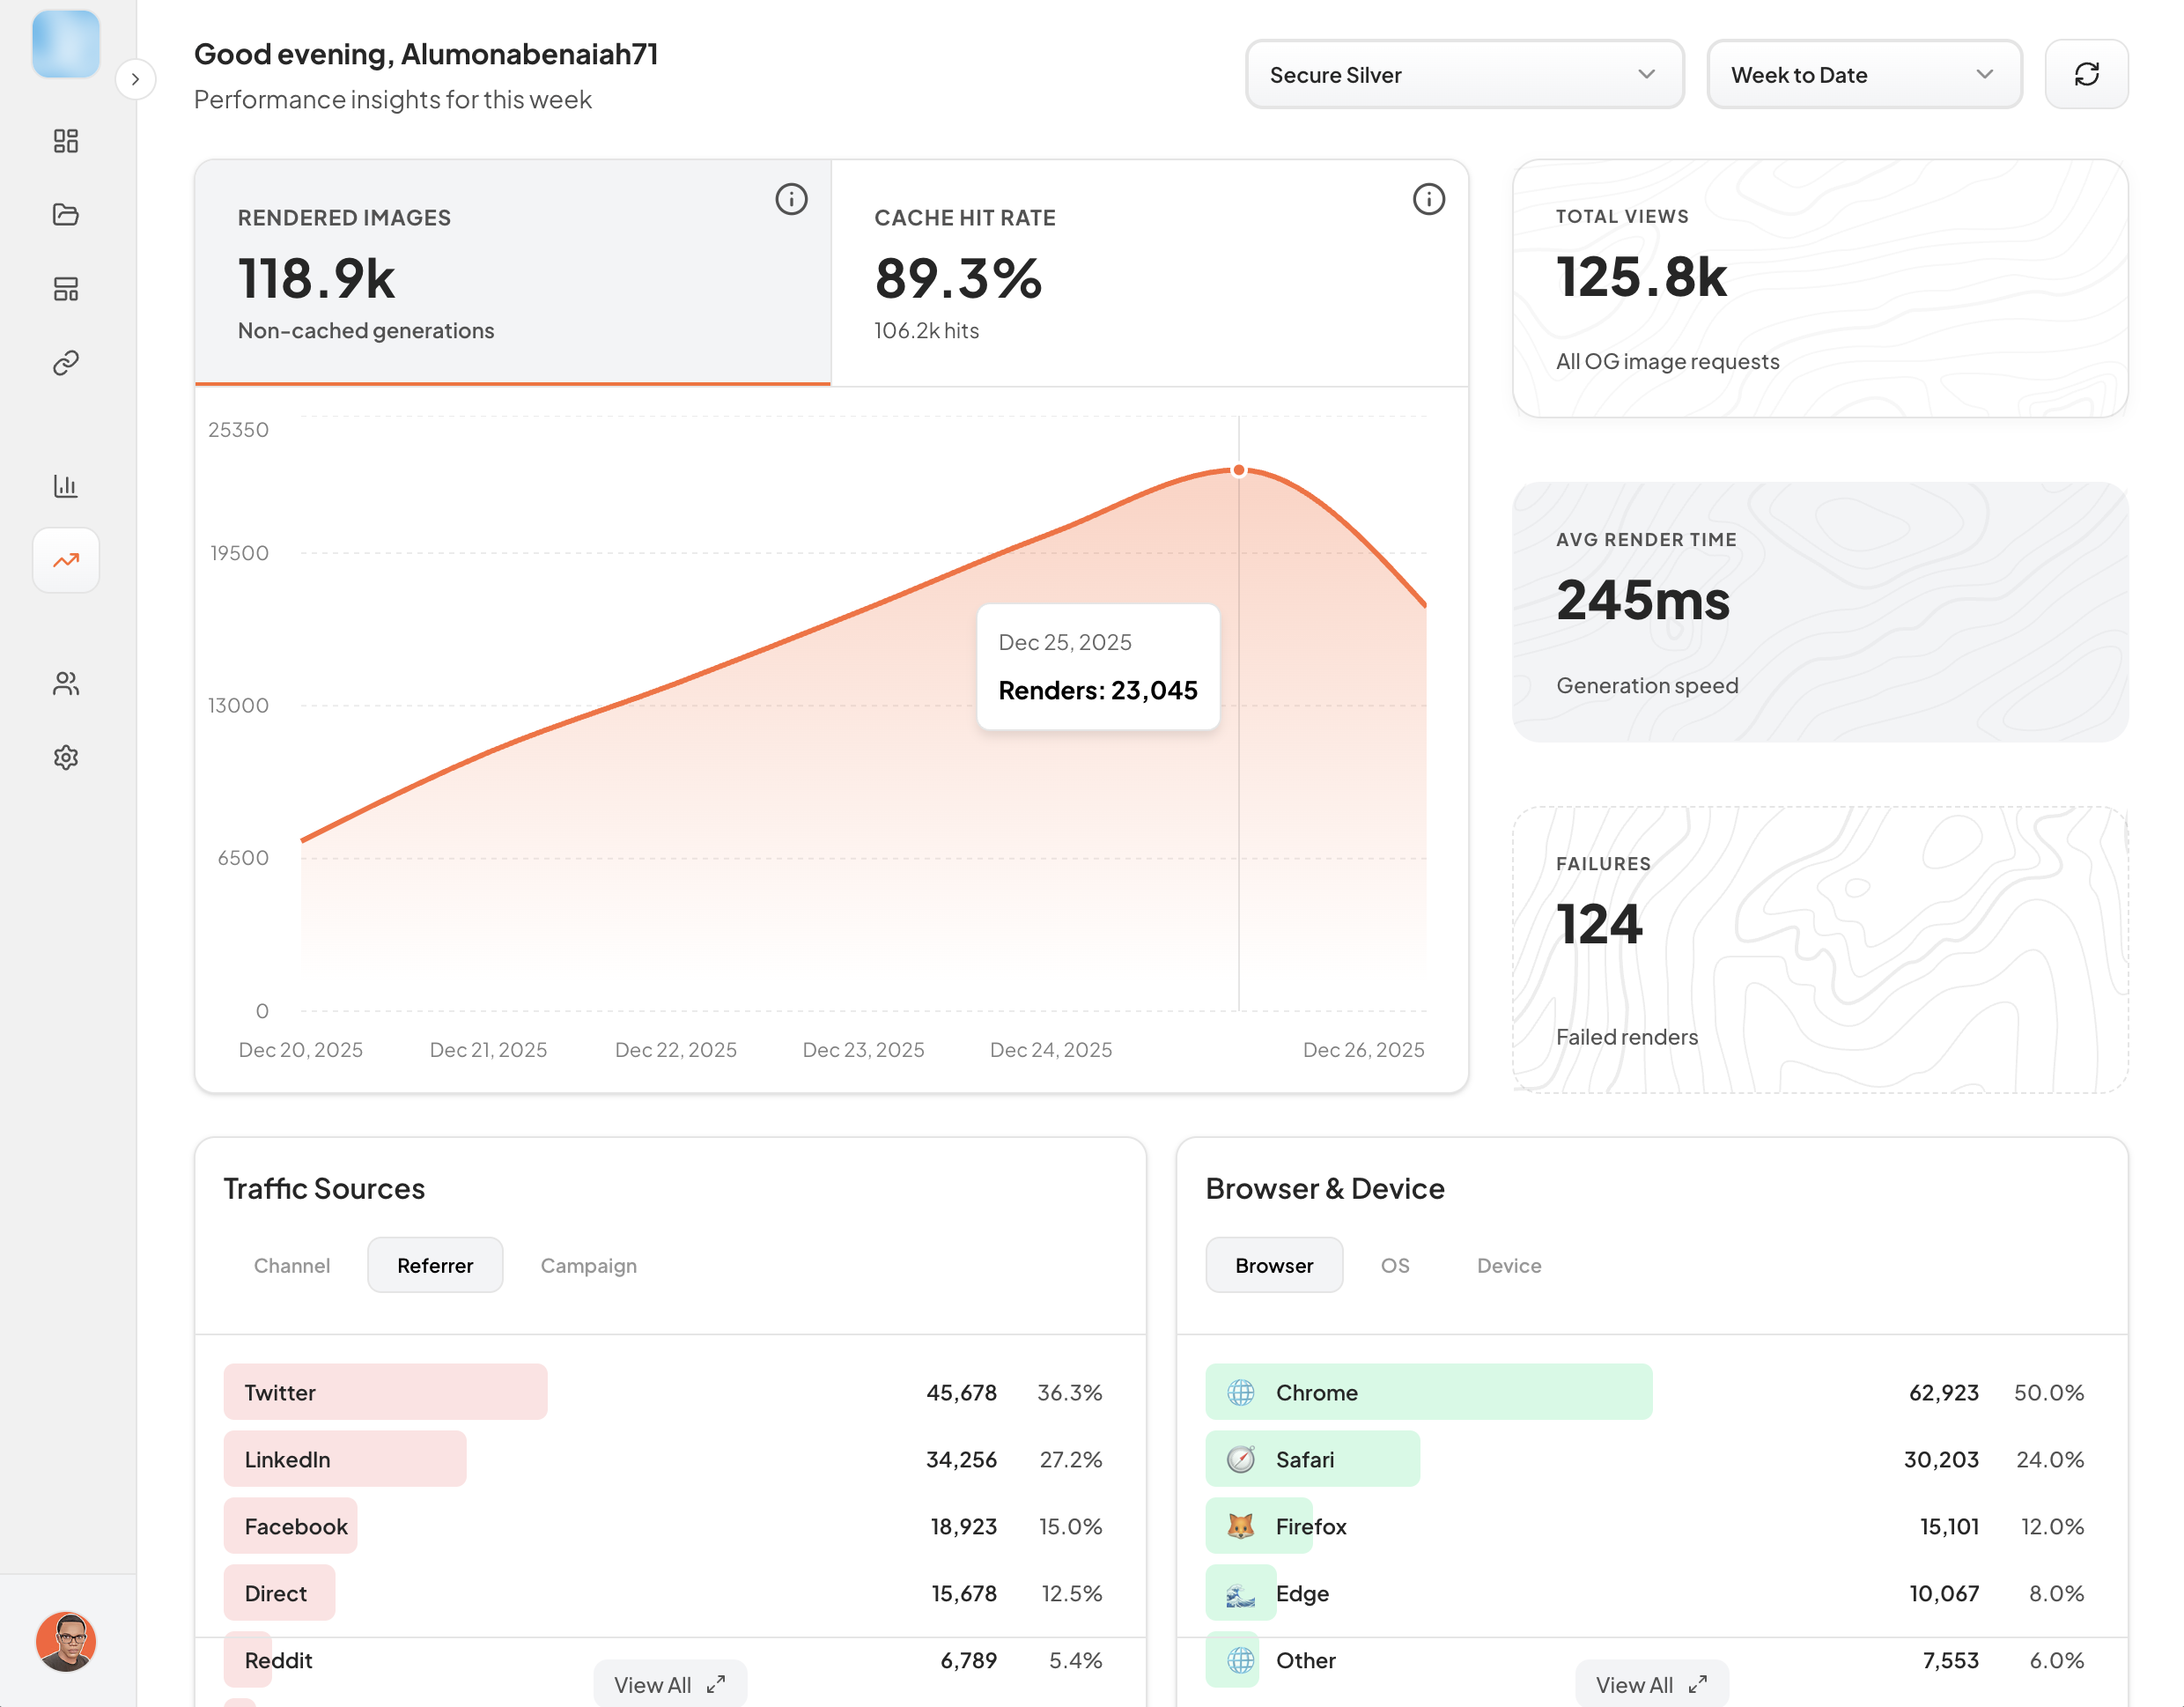The width and height of the screenshot is (2184, 1707).
Task: Click the user avatar at bottom left
Action: (x=66, y=1641)
